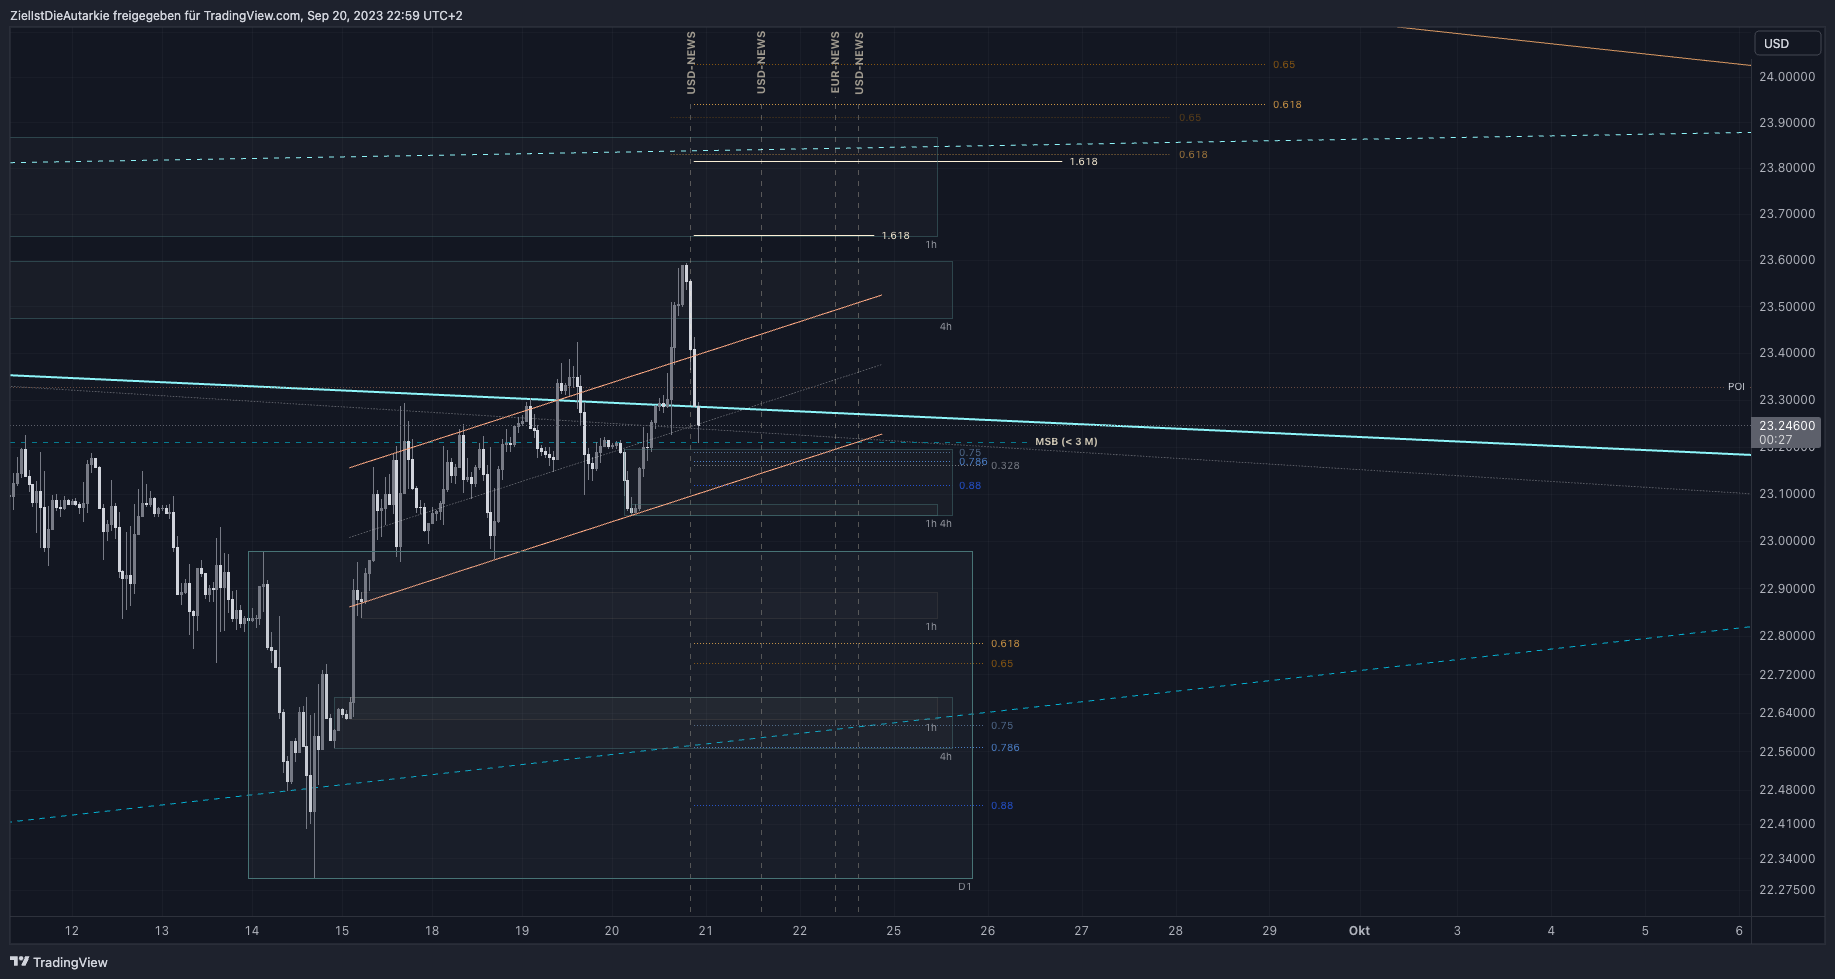Click the POI level label

pos(1736,387)
